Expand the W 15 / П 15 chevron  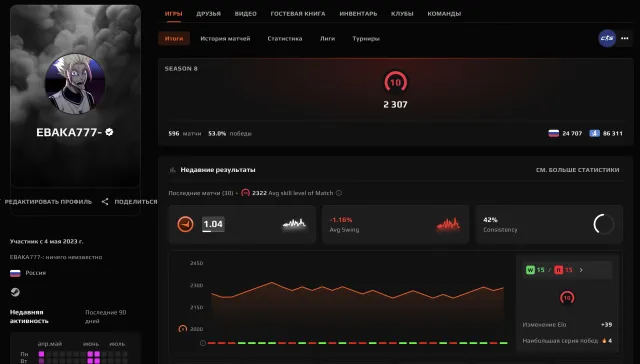point(581,270)
